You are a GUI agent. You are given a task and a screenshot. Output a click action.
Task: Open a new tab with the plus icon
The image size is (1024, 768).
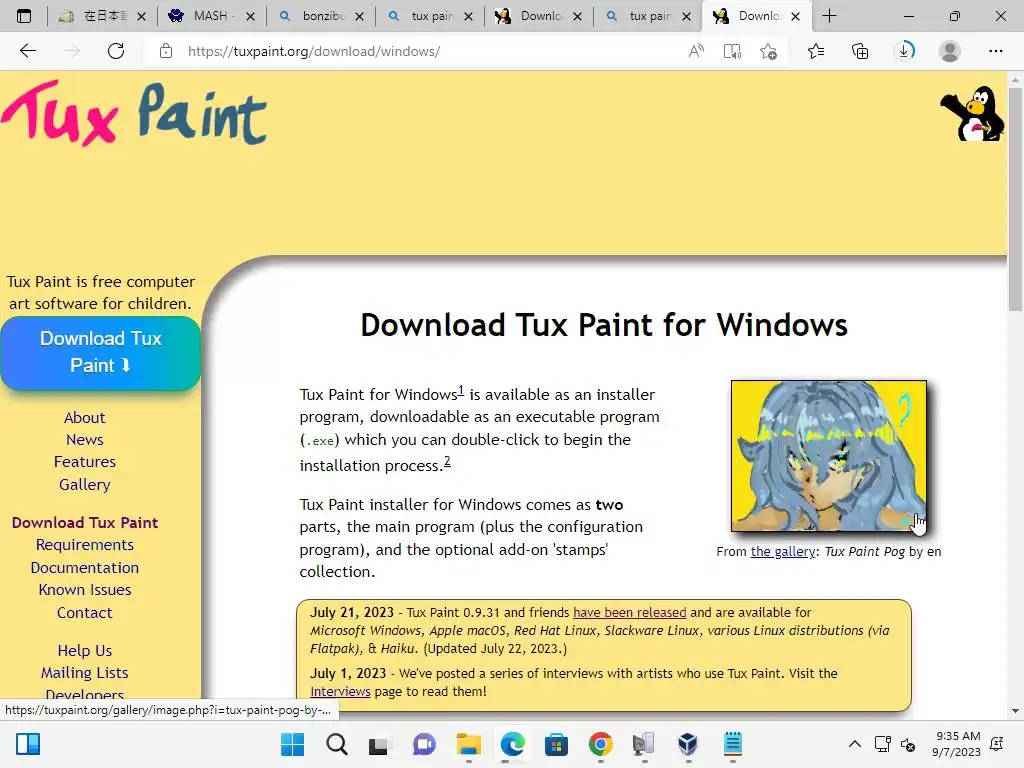click(829, 16)
